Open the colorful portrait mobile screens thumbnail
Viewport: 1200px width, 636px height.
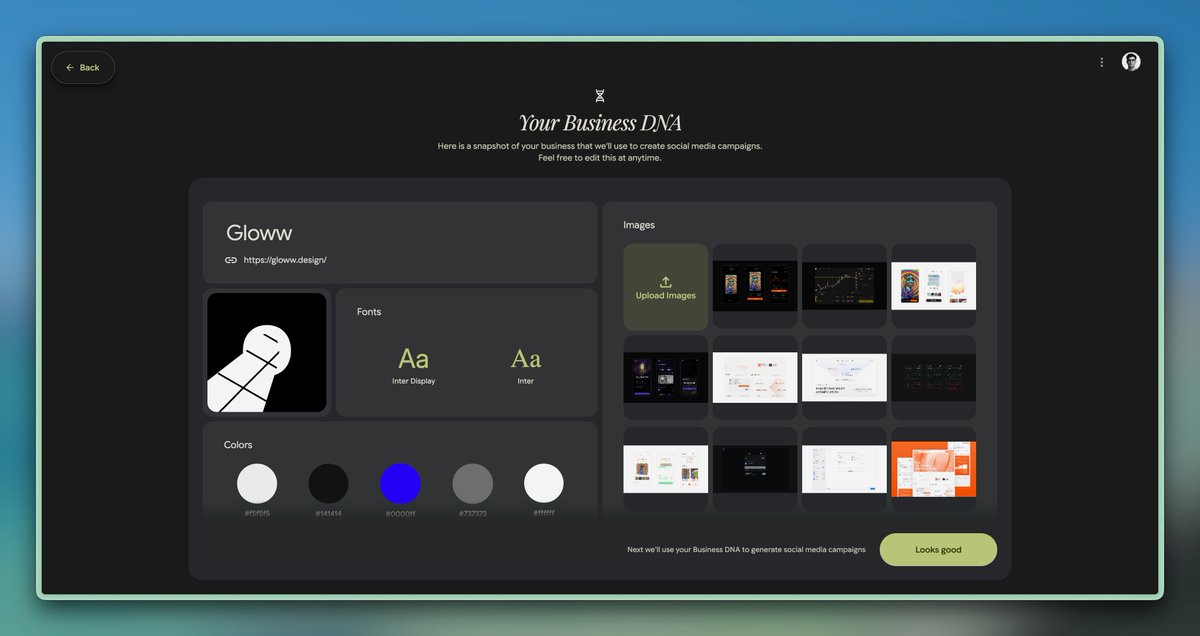coord(934,287)
